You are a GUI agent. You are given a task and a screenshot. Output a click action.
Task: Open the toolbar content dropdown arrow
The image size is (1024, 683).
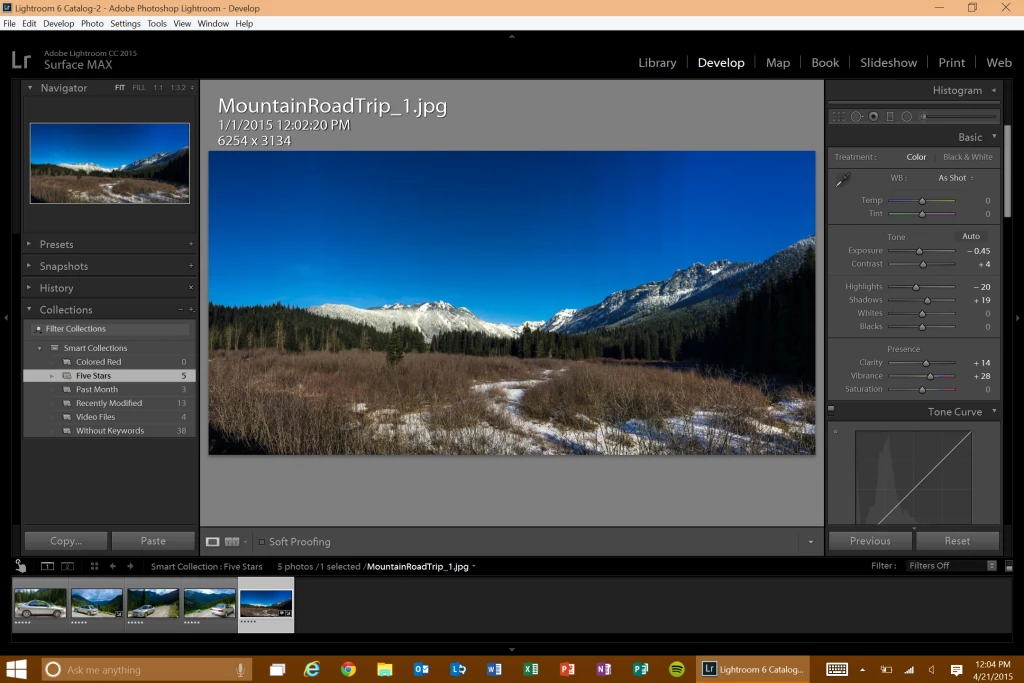click(x=810, y=542)
